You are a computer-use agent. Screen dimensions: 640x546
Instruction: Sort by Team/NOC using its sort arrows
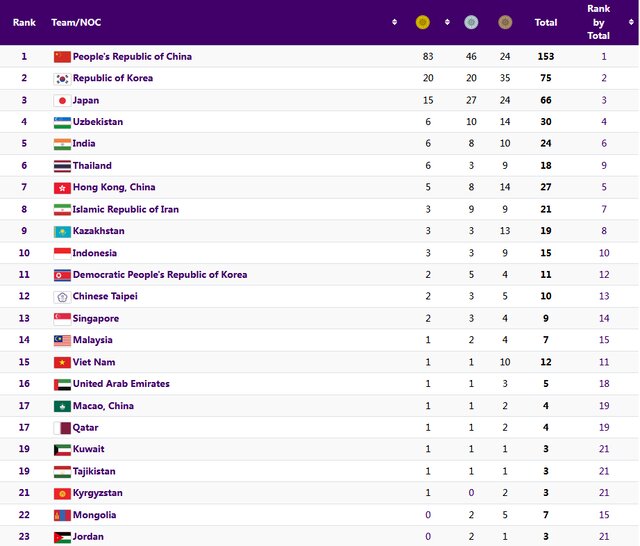(394, 22)
